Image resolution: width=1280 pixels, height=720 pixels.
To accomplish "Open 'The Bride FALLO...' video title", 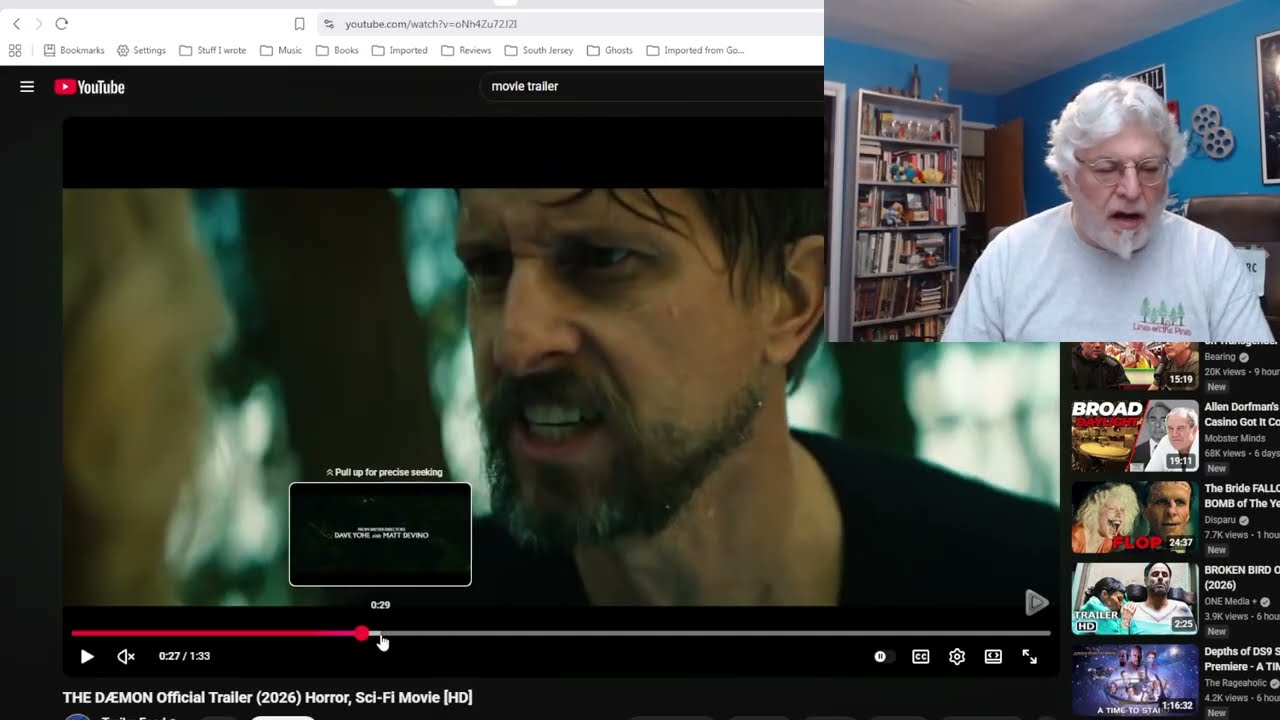I will pyautogui.click(x=1242, y=496).
